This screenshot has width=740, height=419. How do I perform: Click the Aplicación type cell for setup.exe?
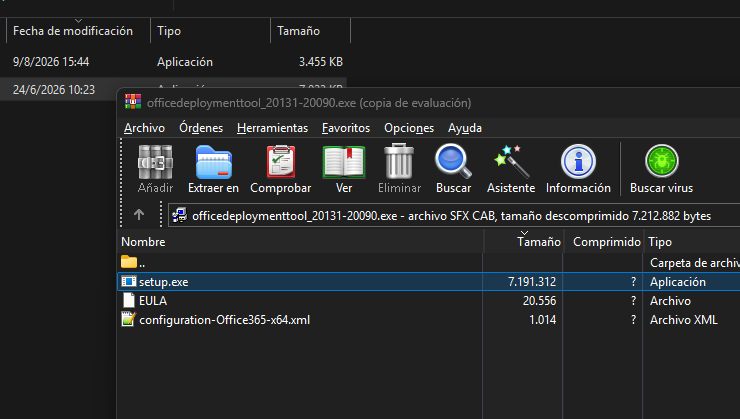point(678,282)
